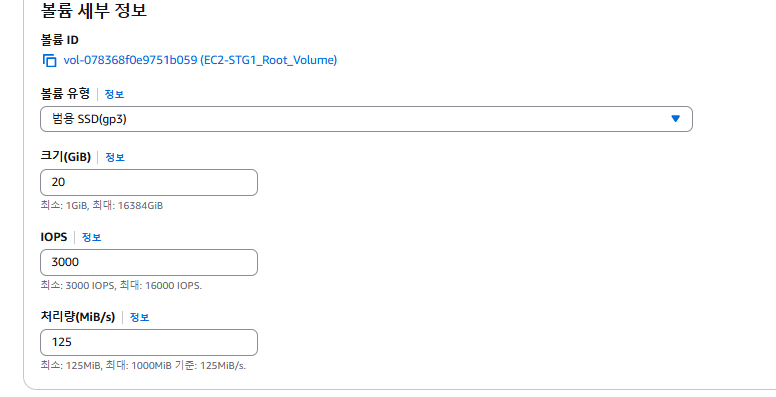Click the 최대: 16384GiB size hint text

128,205
